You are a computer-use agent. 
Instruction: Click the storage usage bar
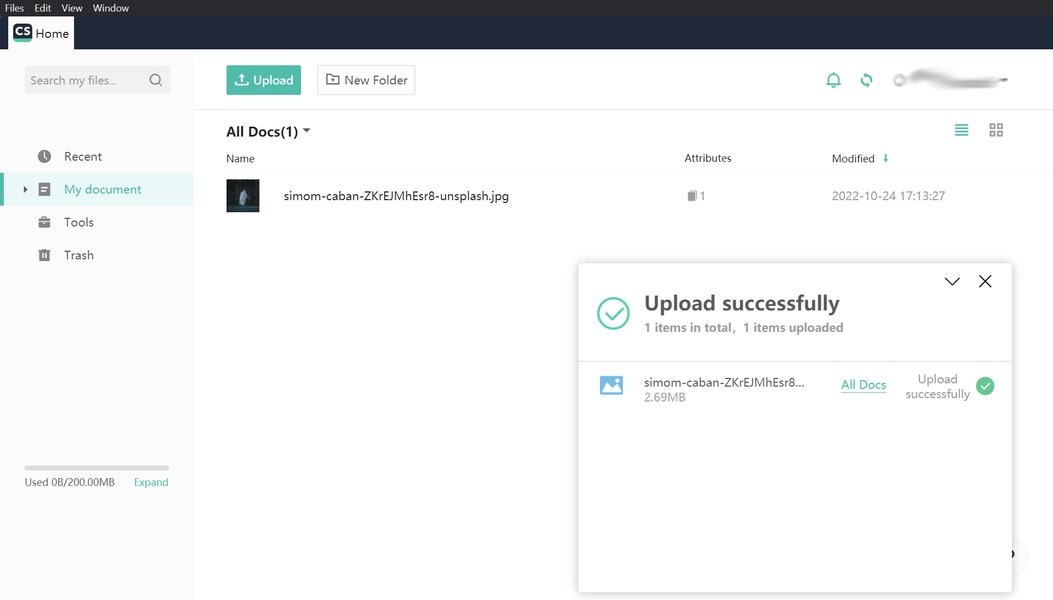click(x=96, y=468)
